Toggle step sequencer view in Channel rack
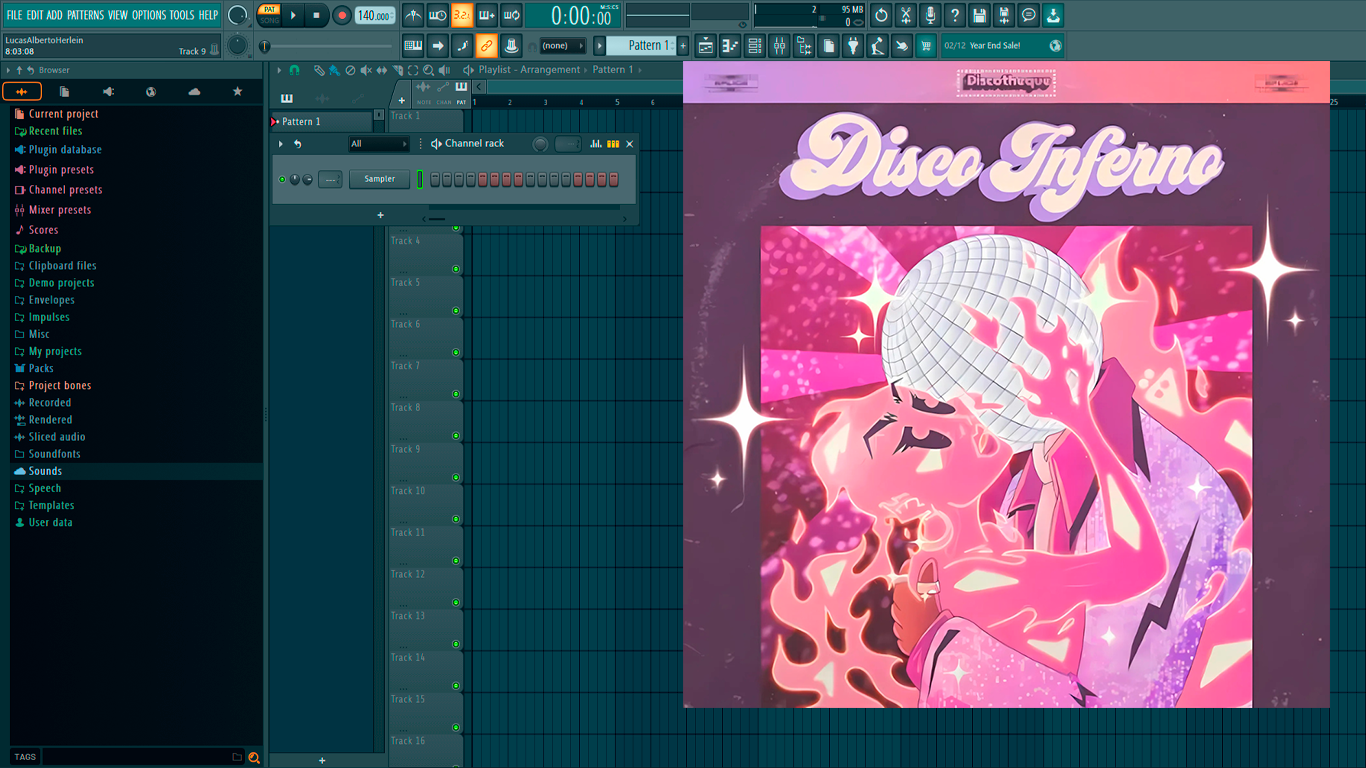1366x768 pixels. (613, 144)
